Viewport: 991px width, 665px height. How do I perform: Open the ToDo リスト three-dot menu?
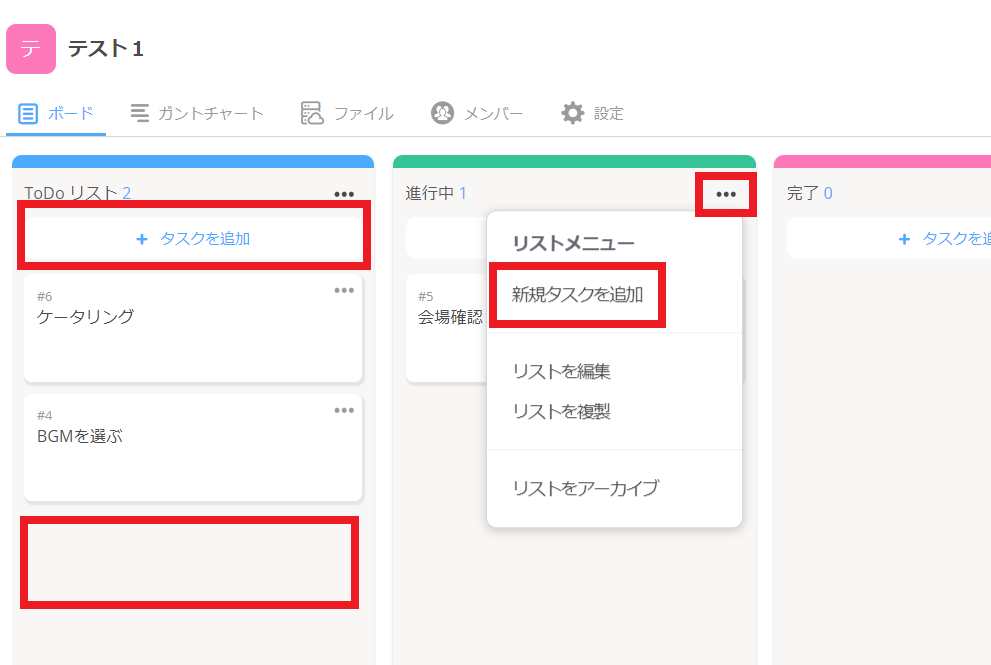pyautogui.click(x=344, y=194)
